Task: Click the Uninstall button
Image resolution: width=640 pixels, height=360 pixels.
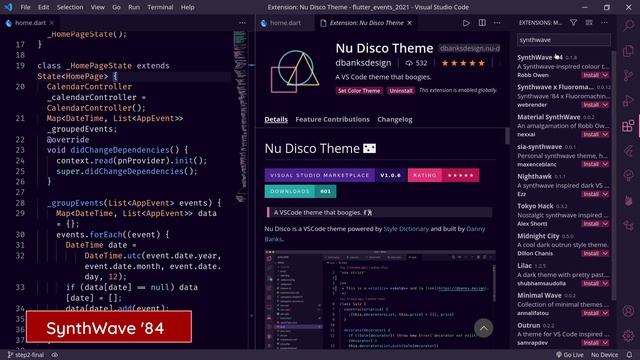Action: pos(400,91)
